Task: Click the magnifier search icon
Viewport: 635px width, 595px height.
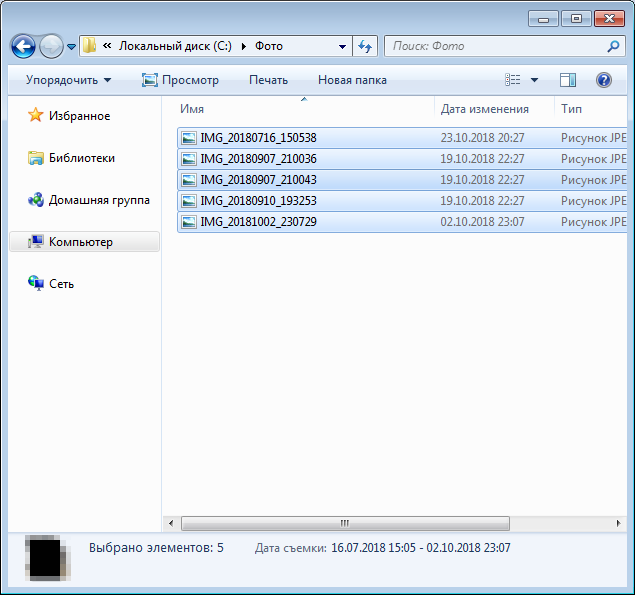Action: (x=614, y=46)
